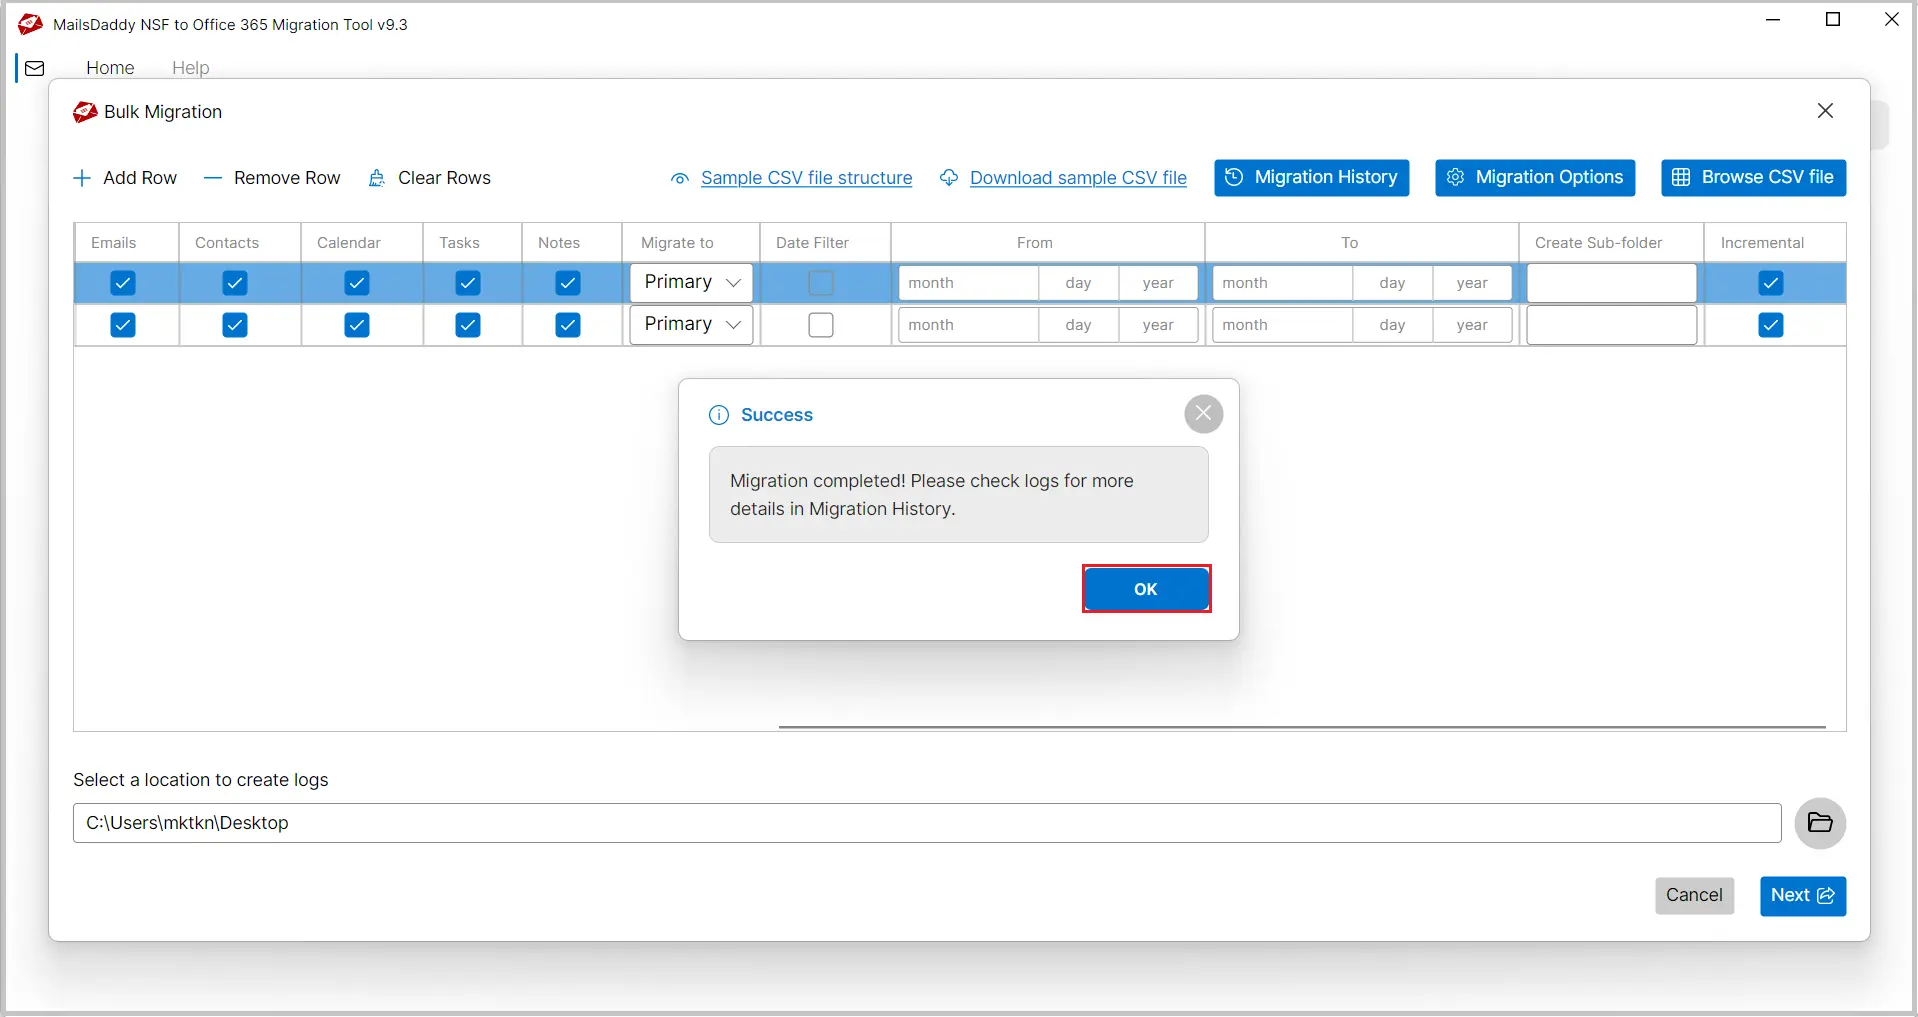
Task: Enable Date Filter in the second row
Action: pos(821,325)
